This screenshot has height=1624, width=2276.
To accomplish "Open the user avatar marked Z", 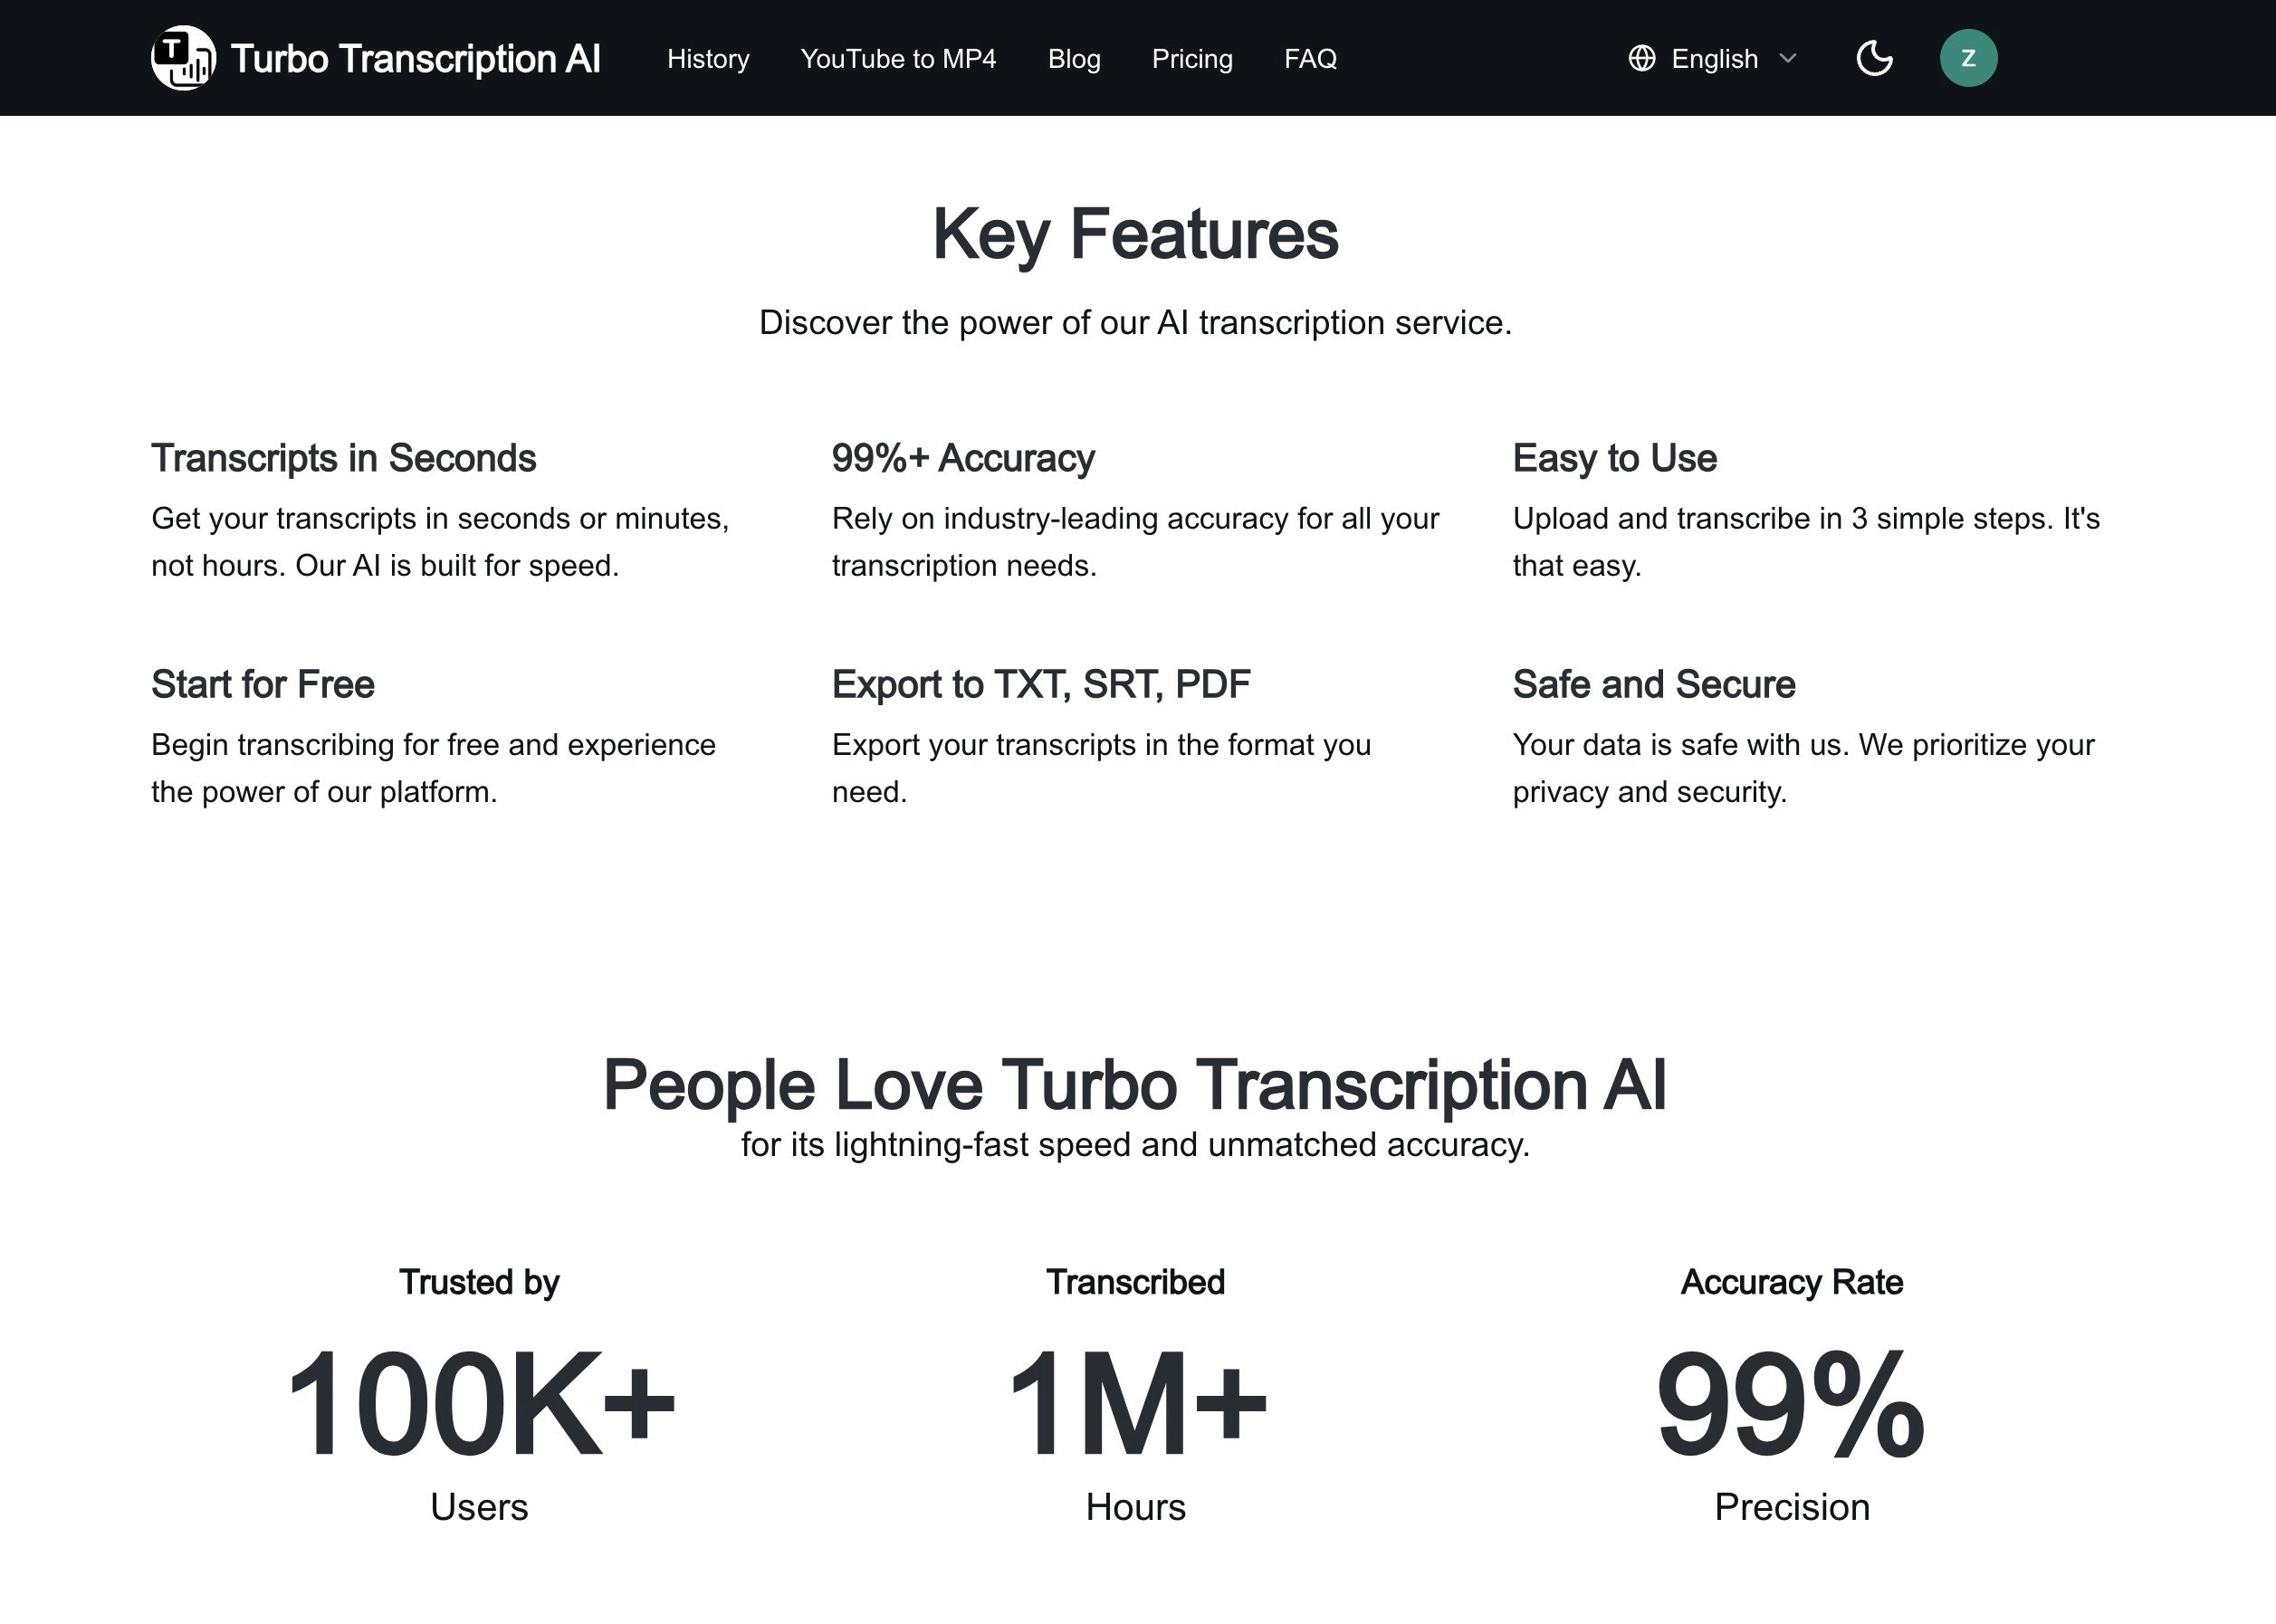I will (1968, 57).
